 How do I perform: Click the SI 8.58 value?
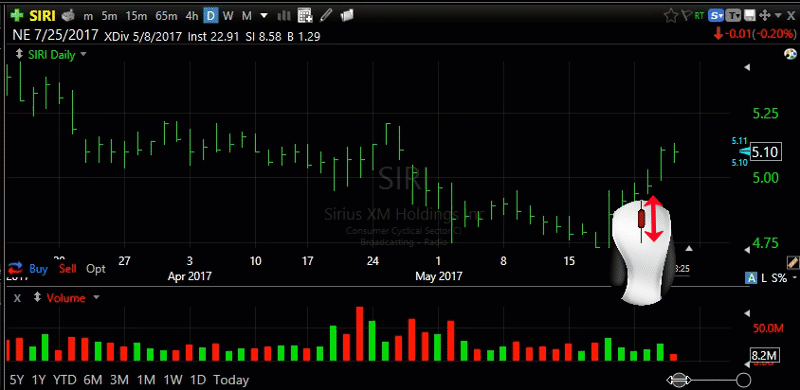tap(263, 37)
